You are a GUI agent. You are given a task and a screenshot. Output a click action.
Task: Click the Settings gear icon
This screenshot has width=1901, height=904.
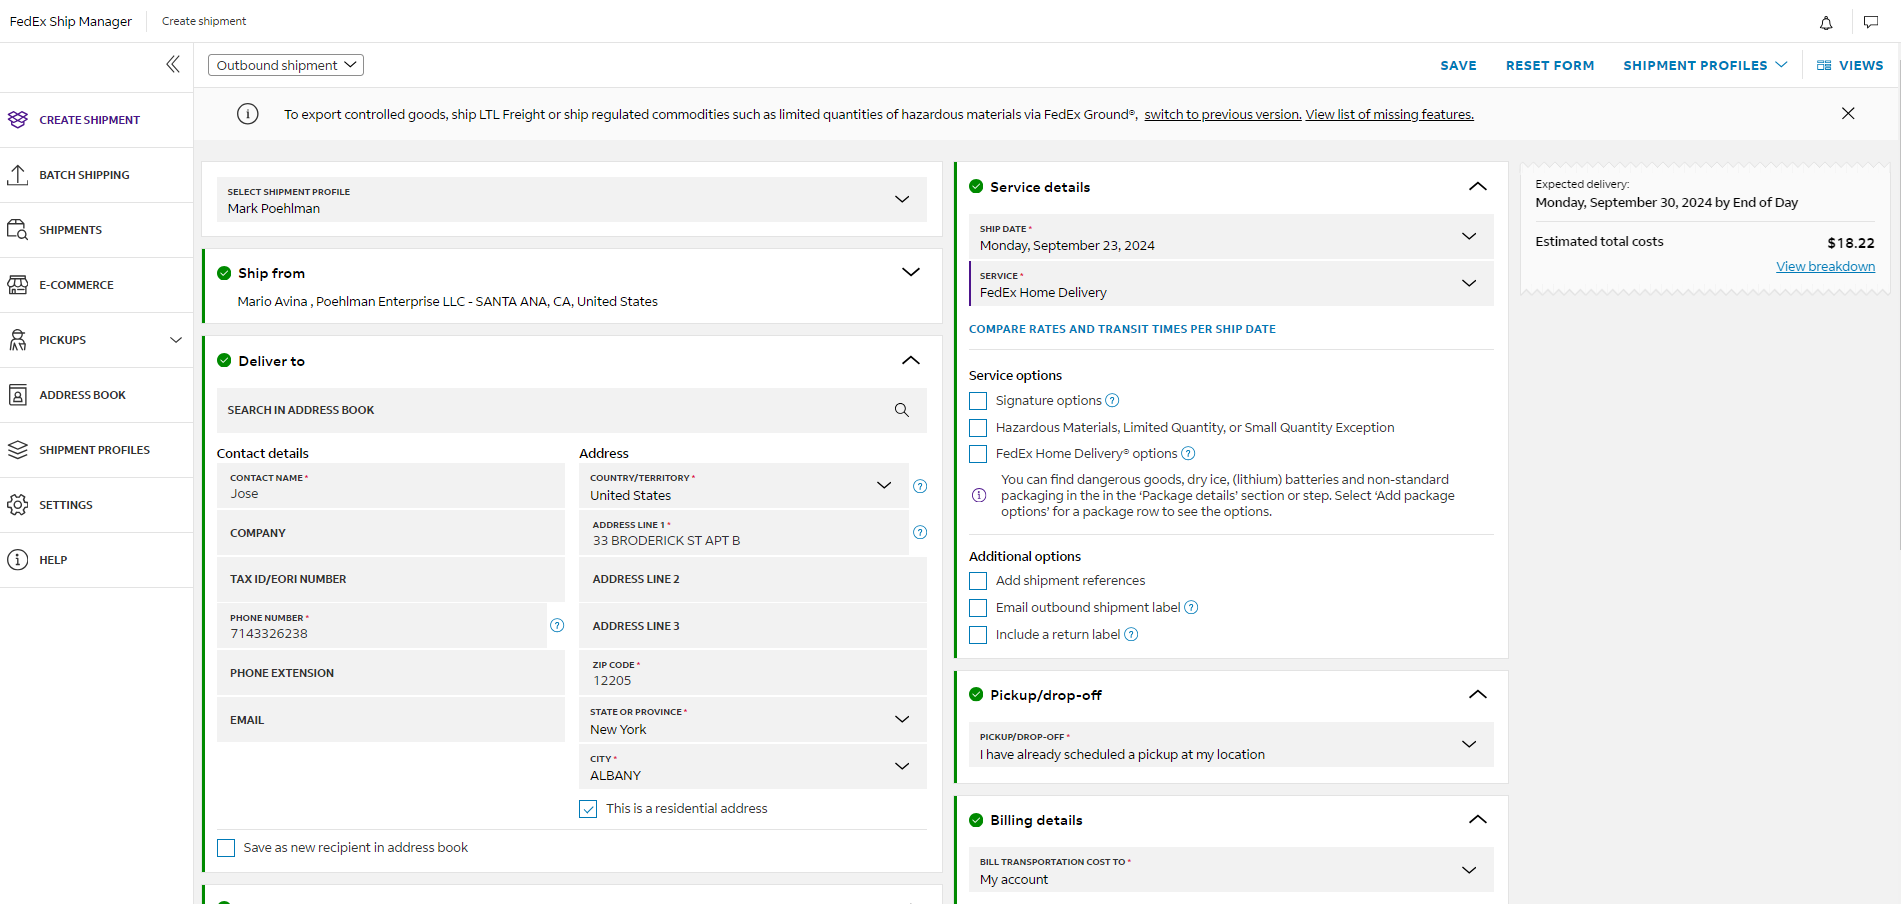coord(18,505)
